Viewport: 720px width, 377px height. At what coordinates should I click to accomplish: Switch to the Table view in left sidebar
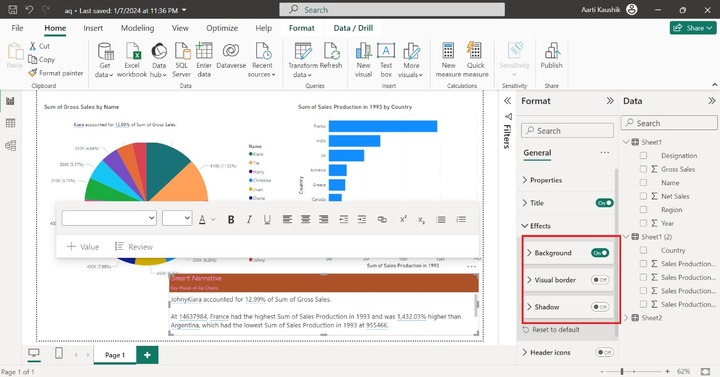tap(11, 123)
